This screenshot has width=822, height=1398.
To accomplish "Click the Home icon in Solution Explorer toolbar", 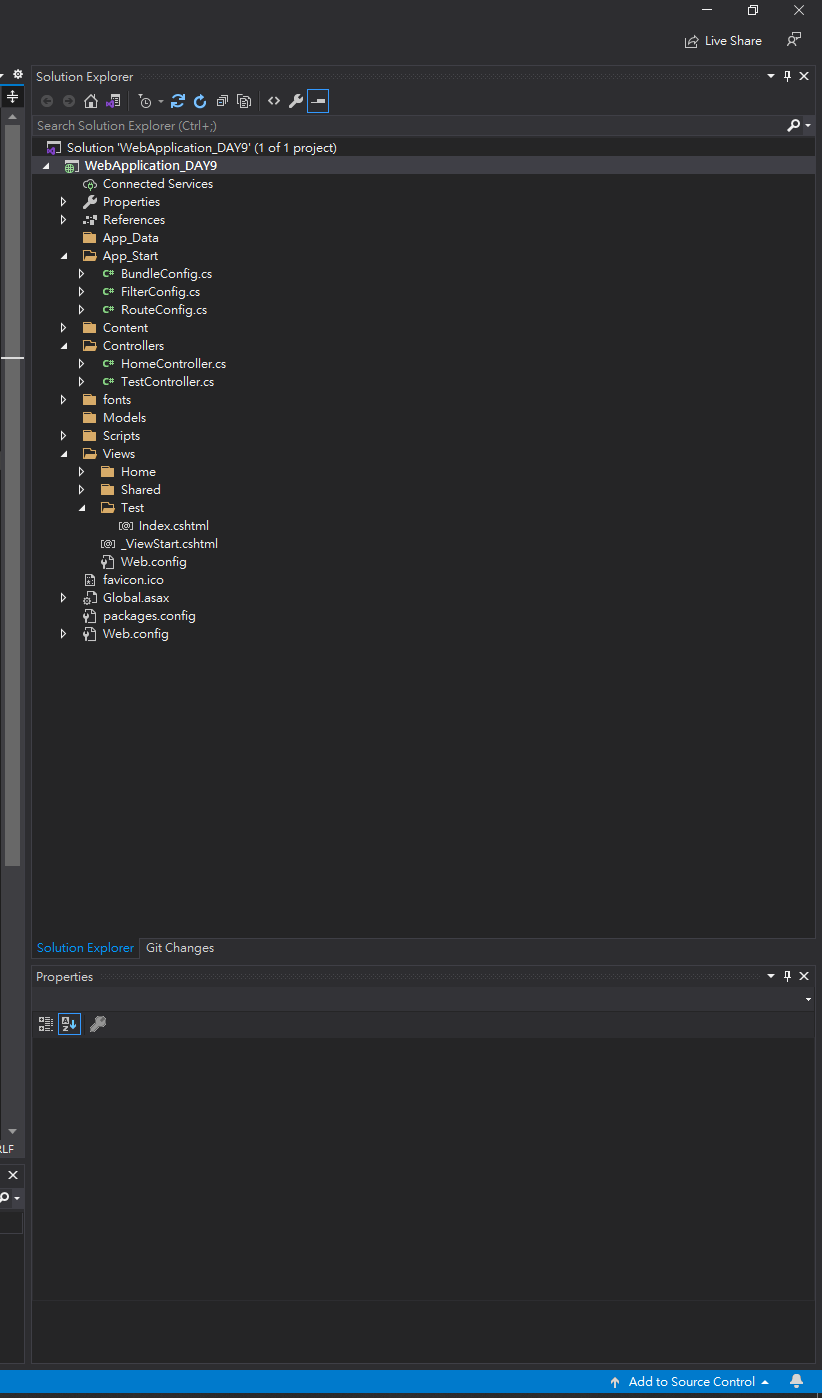I will [91, 101].
